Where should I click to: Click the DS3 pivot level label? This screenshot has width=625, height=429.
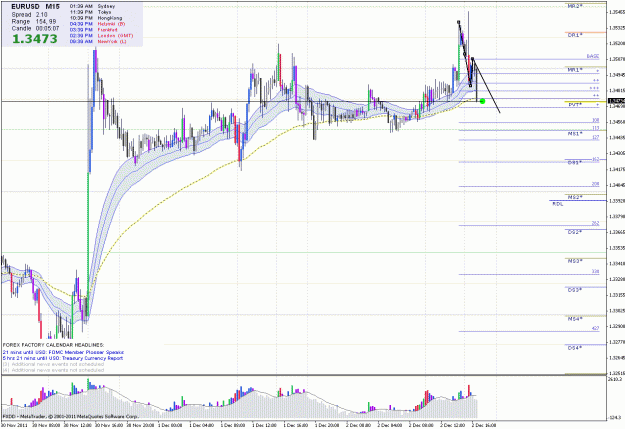(x=575, y=290)
